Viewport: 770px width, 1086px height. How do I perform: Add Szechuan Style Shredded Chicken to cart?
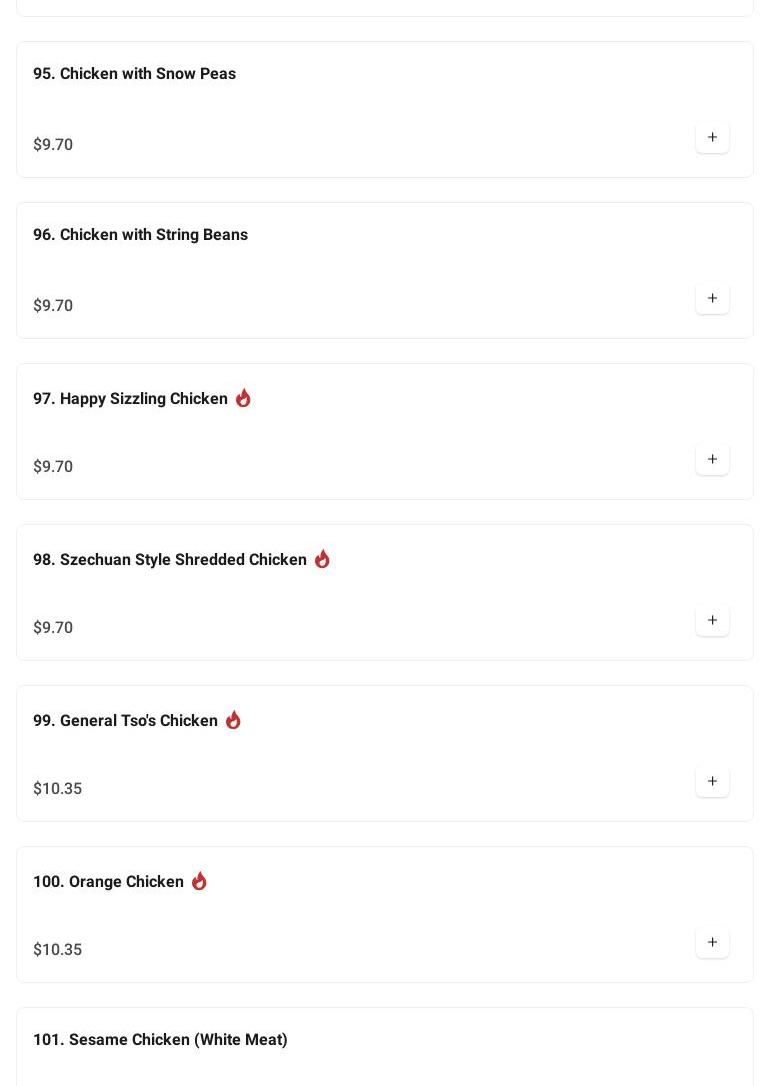click(712, 620)
